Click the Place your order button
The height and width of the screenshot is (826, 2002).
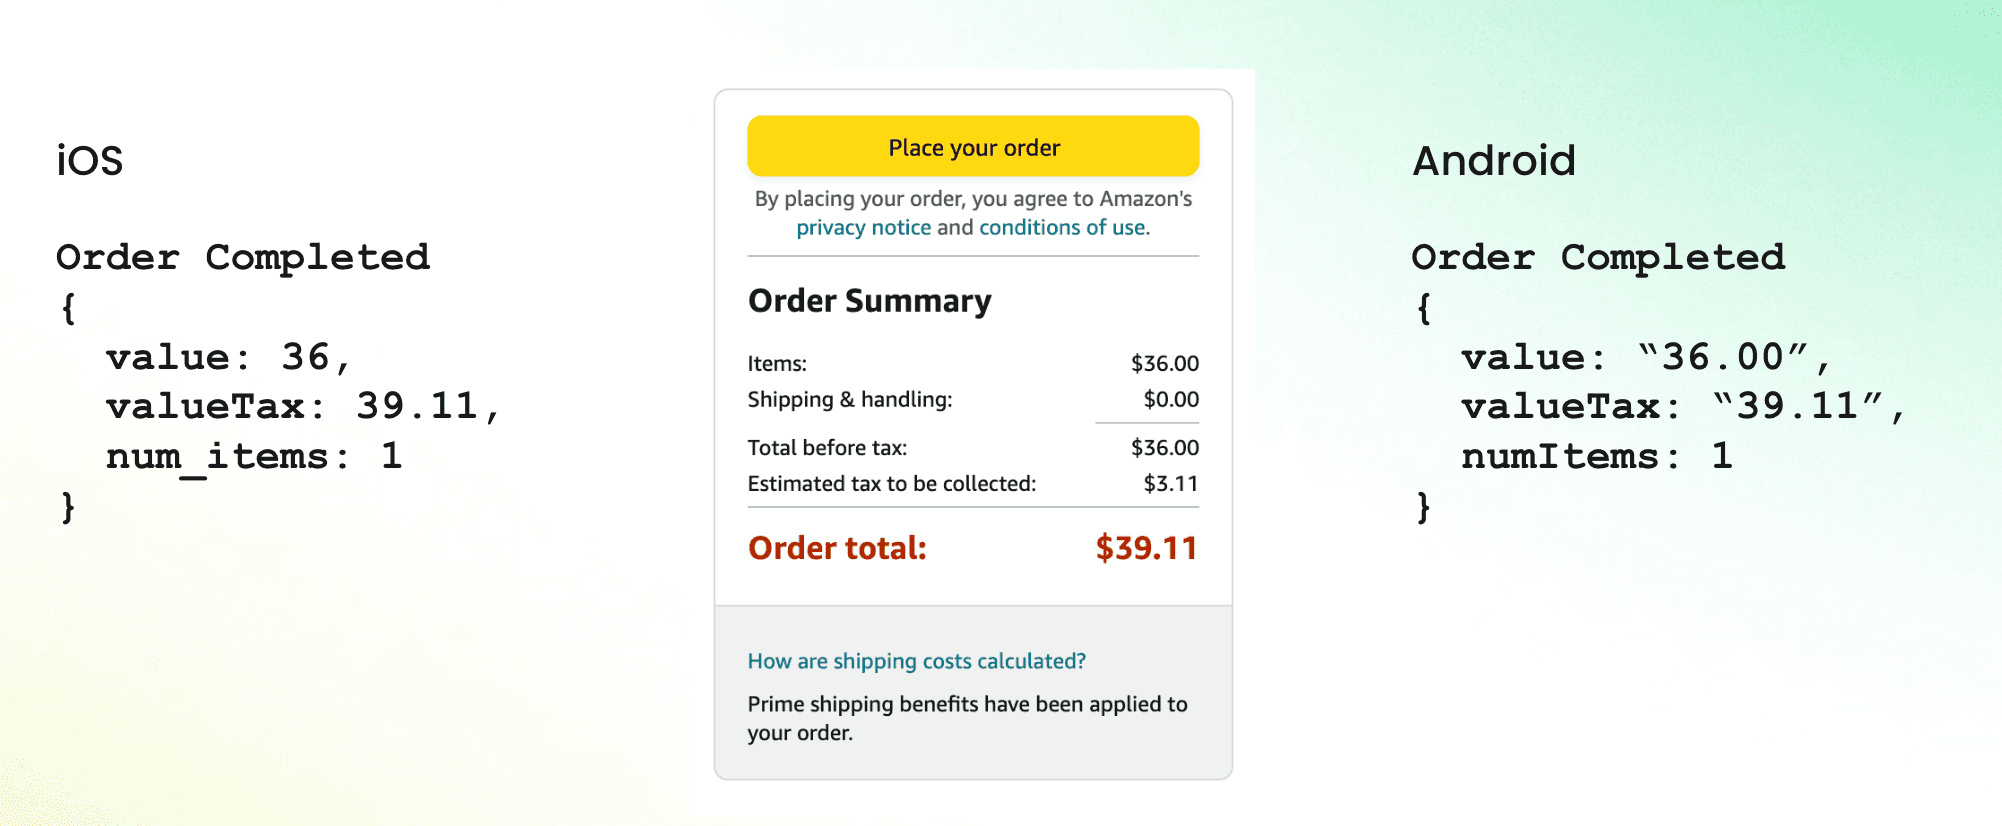[x=973, y=147]
